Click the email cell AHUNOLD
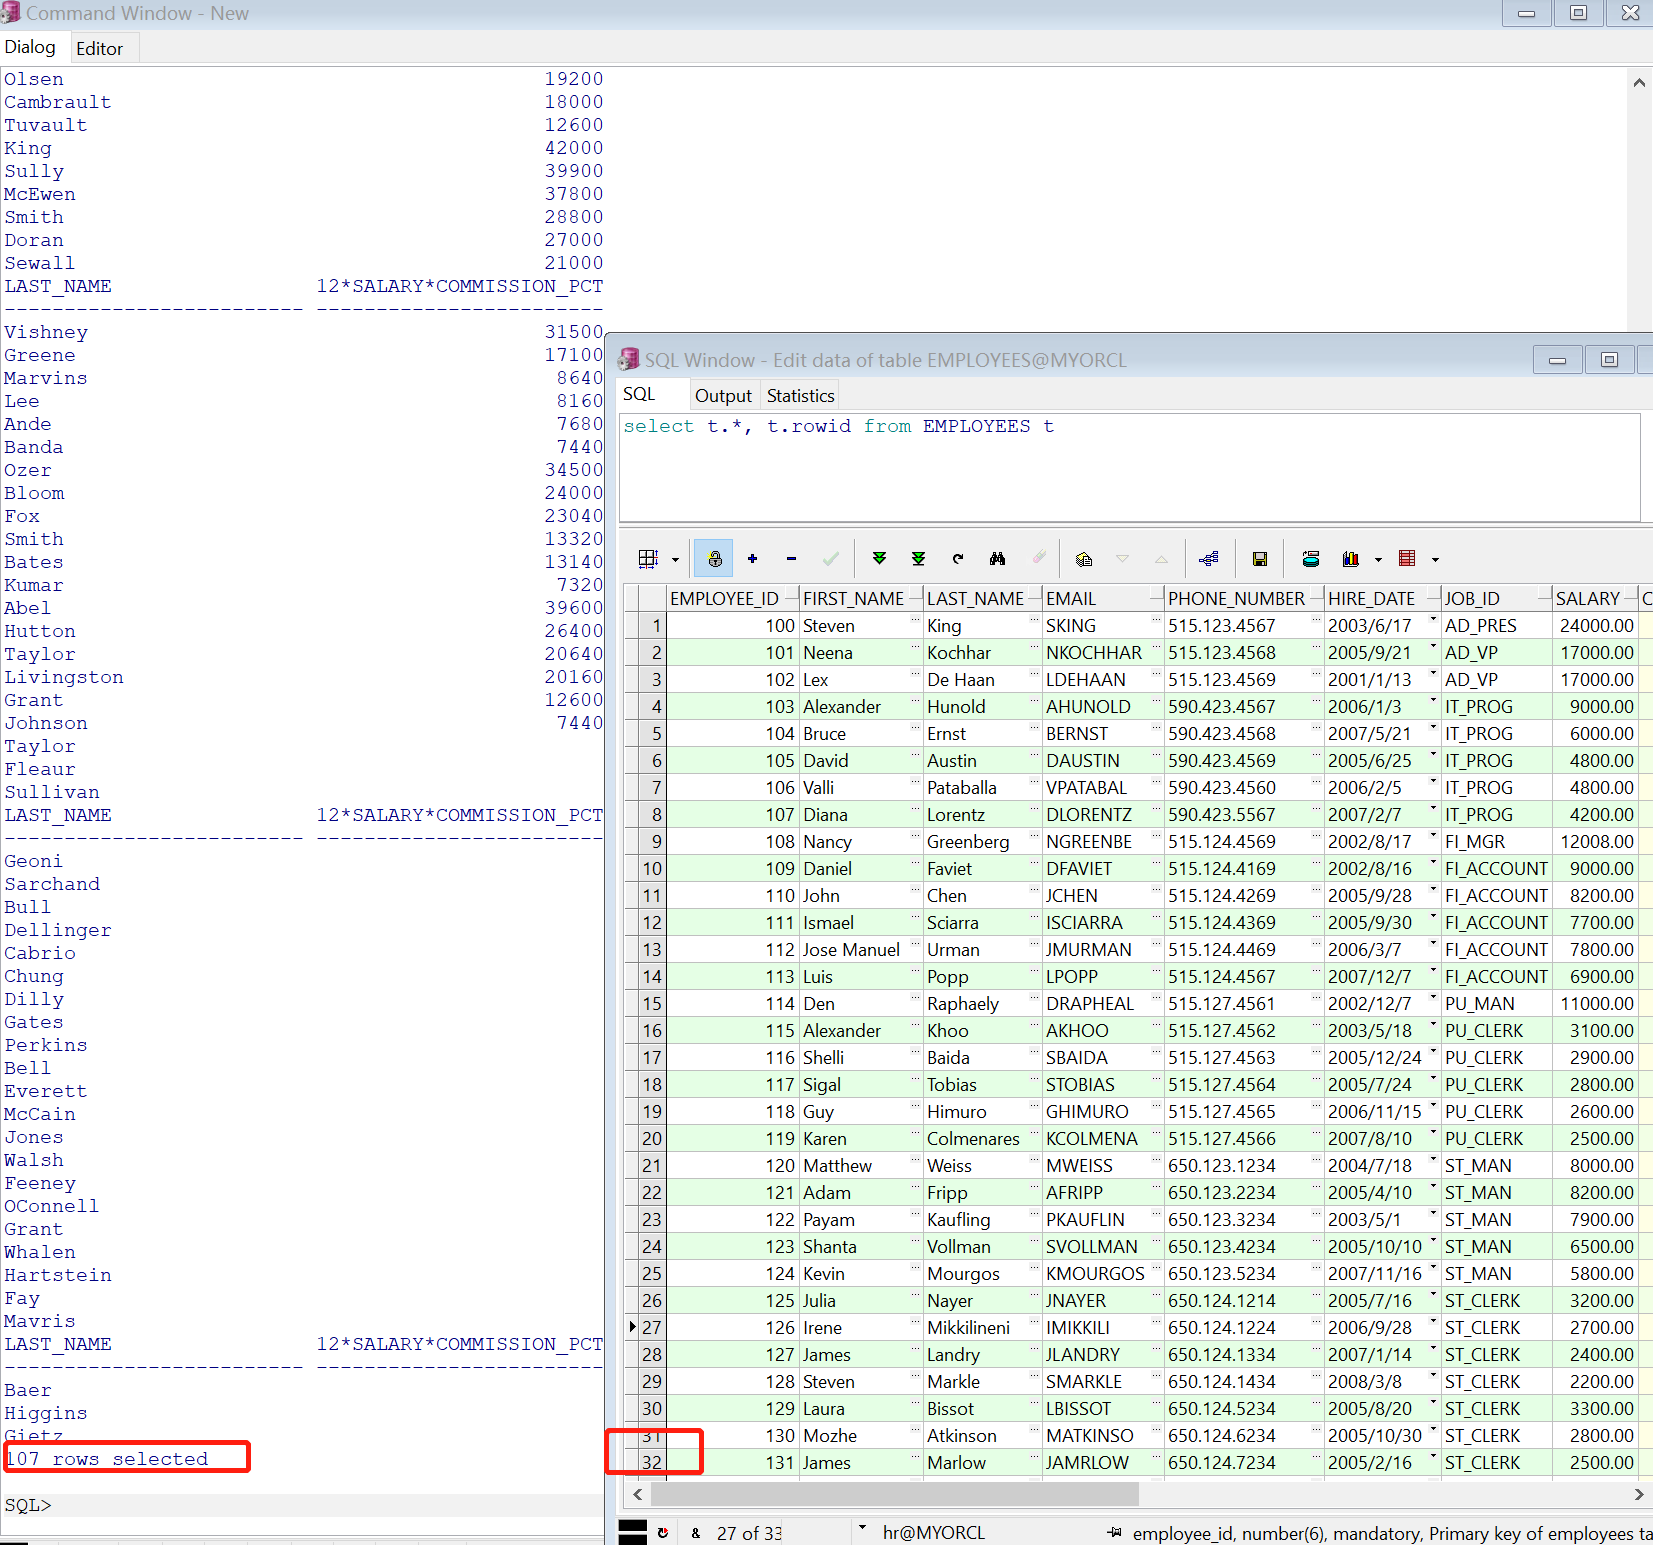Viewport: 1653px width, 1545px height. coord(1103,706)
